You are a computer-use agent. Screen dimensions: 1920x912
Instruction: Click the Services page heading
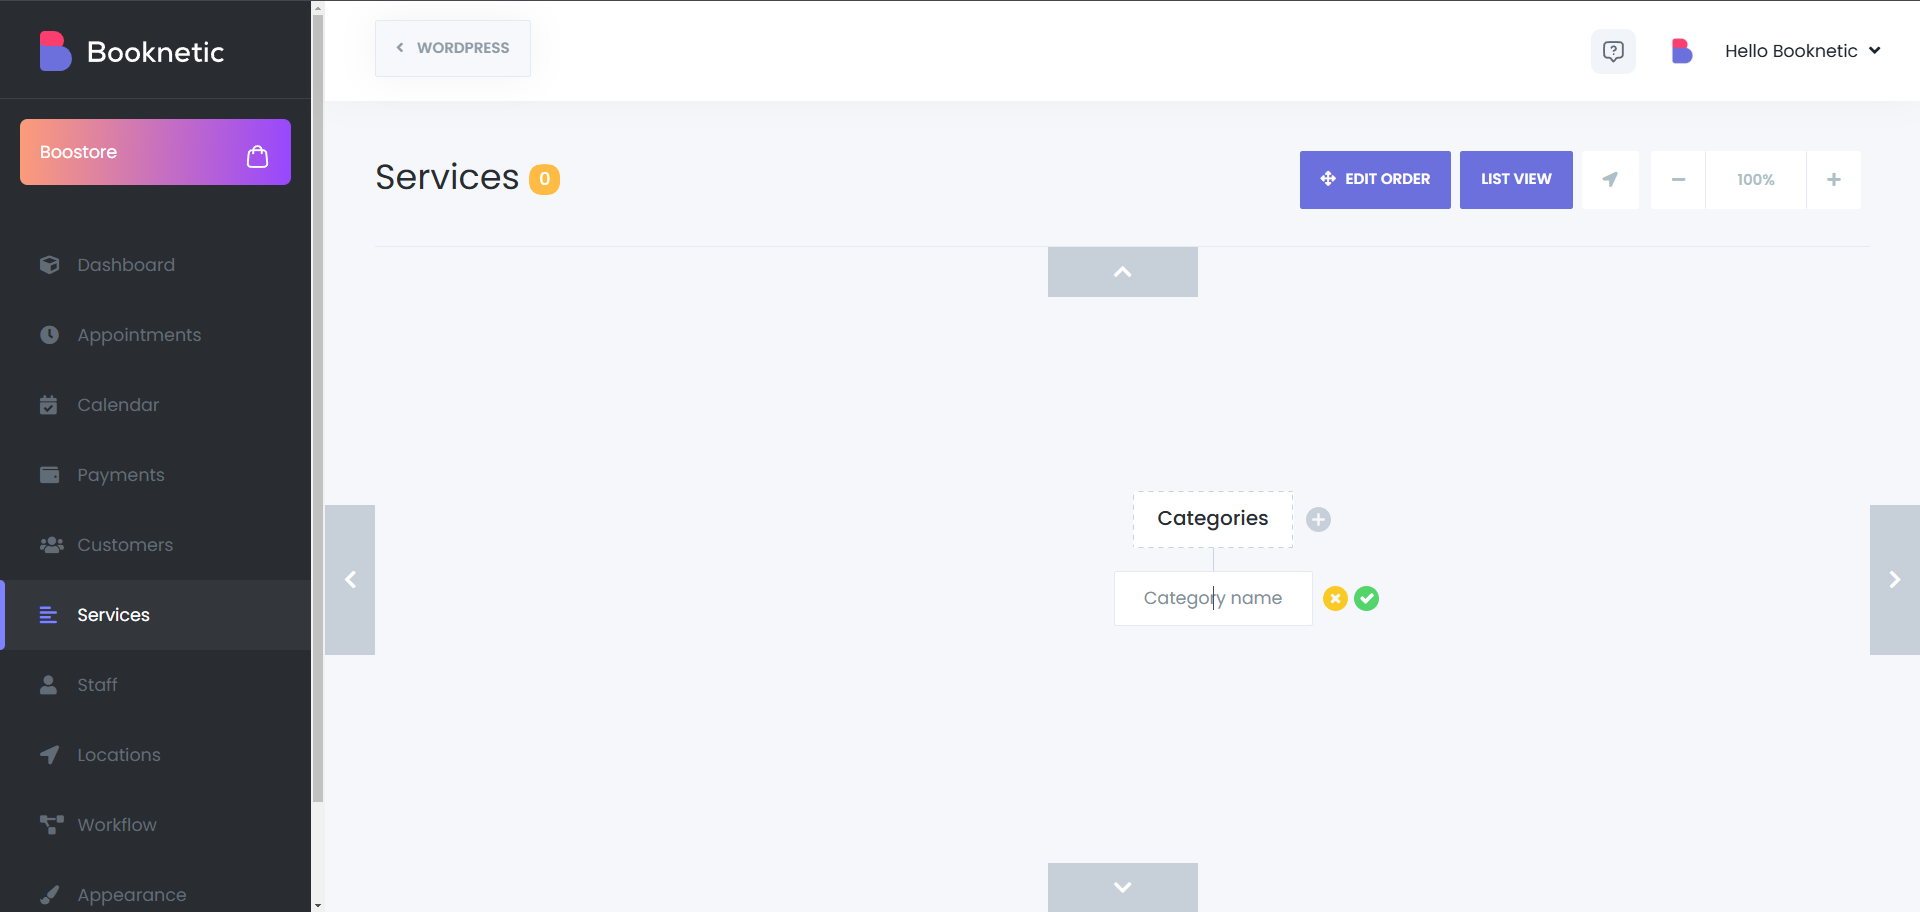[447, 177]
